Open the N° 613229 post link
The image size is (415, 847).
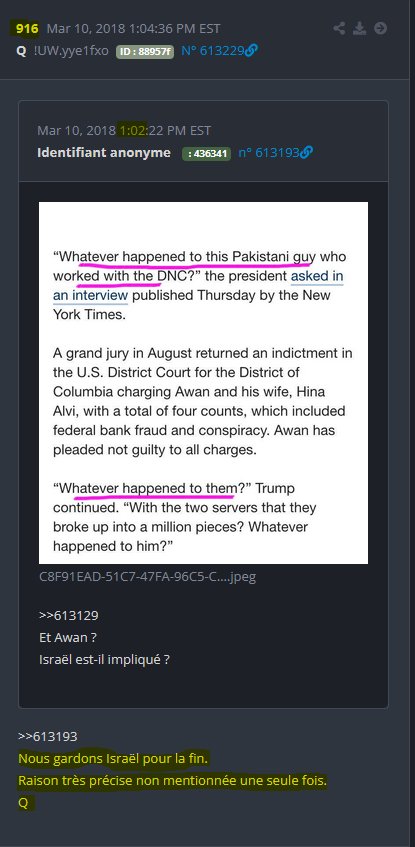[x=212, y=51]
